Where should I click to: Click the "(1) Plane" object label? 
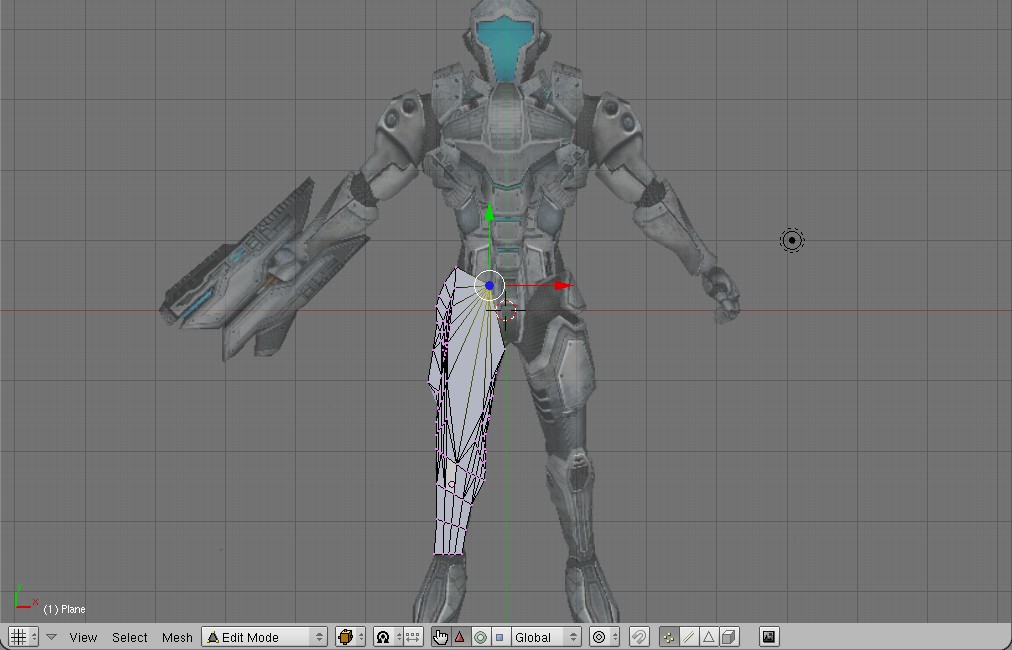(x=64, y=609)
